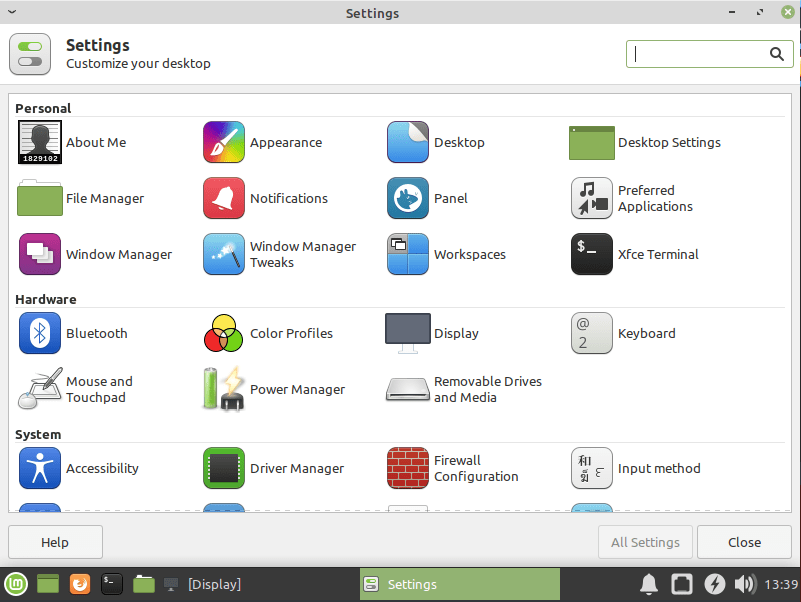Open the Xfce Terminal preferences icon
The height and width of the screenshot is (602, 801).
click(591, 254)
